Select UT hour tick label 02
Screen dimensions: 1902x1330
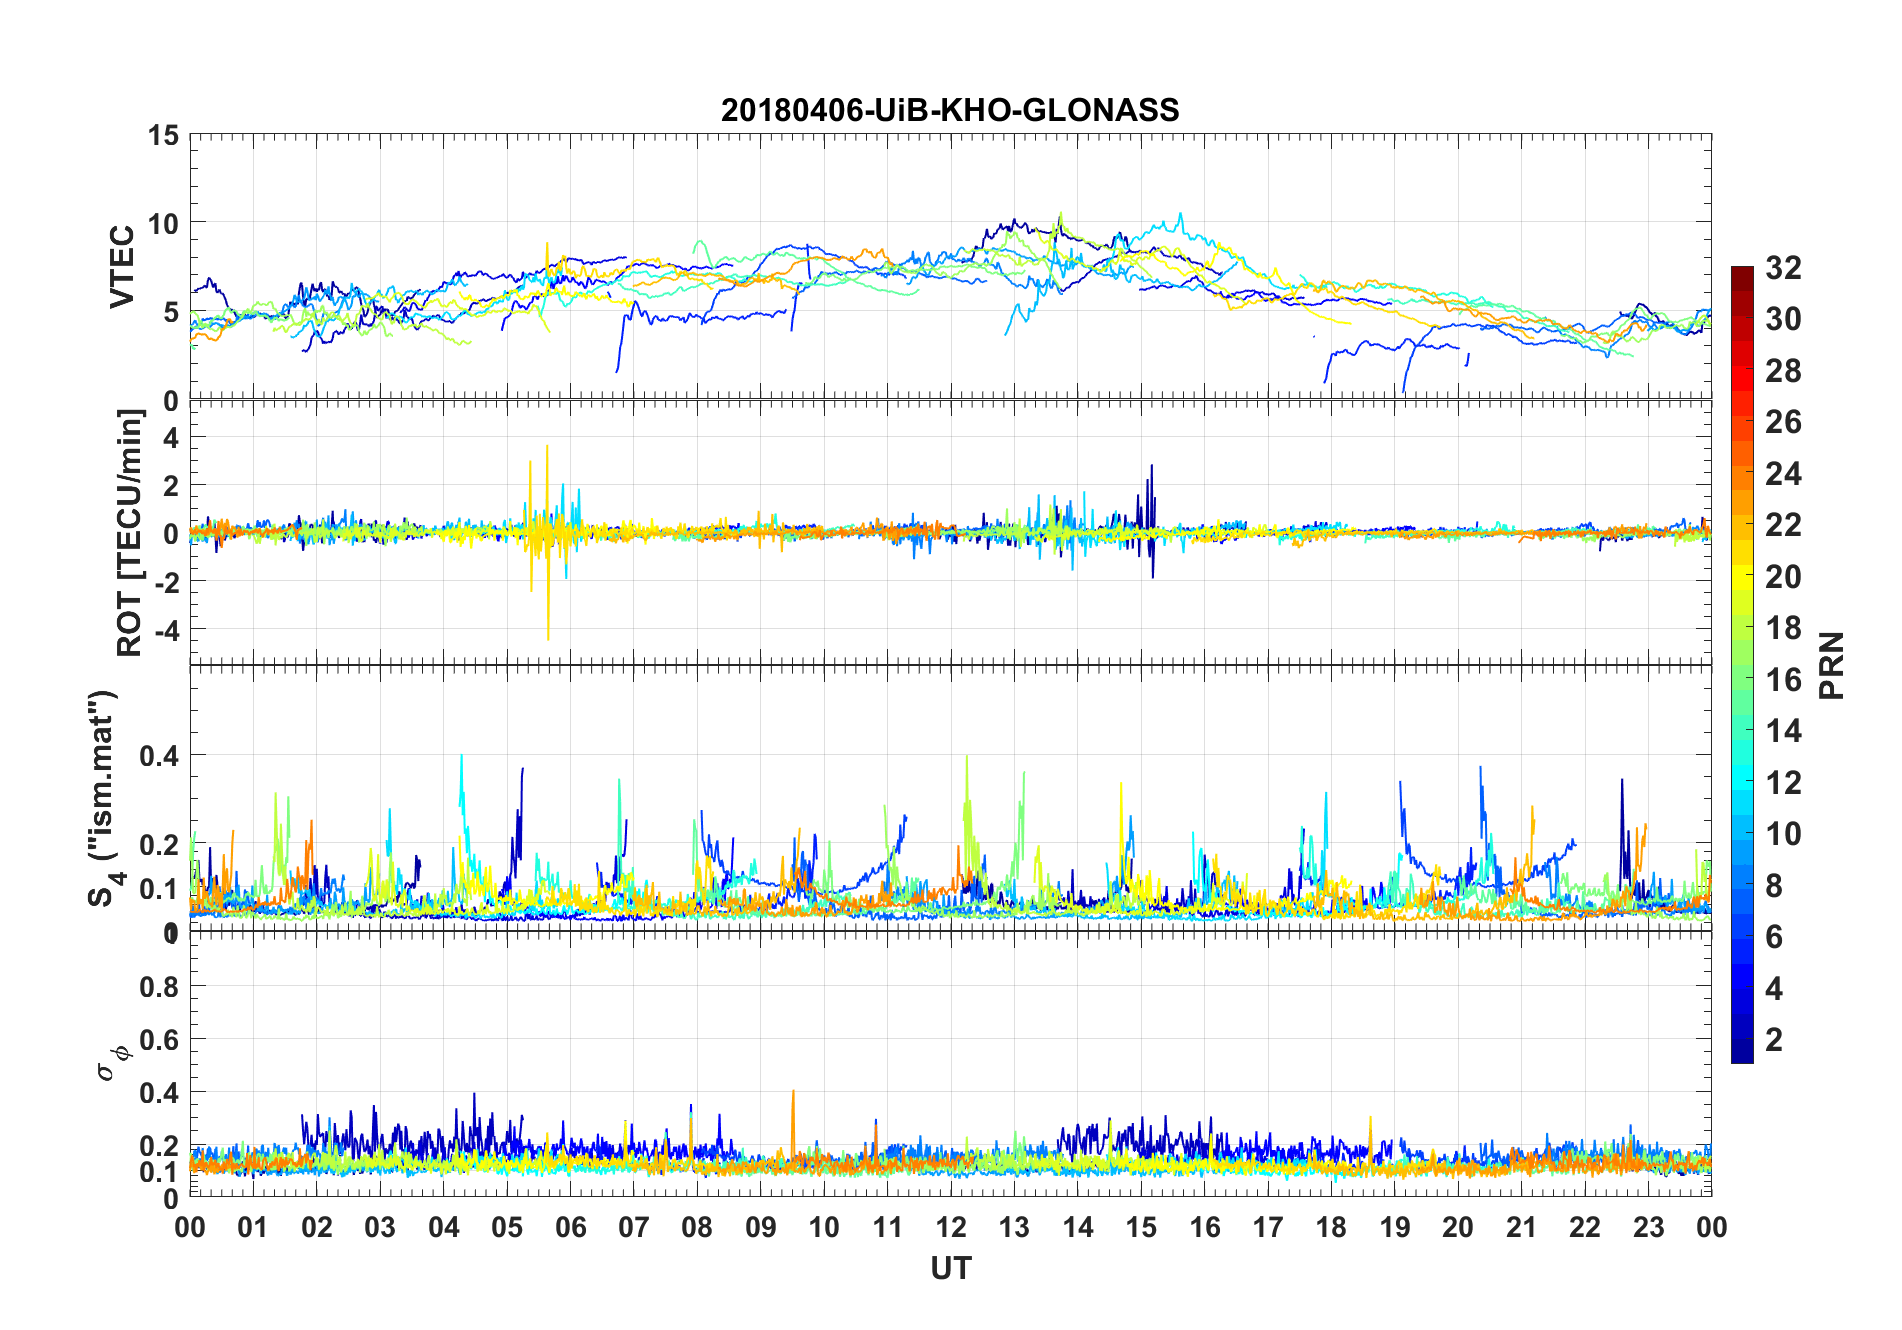(x=317, y=1227)
